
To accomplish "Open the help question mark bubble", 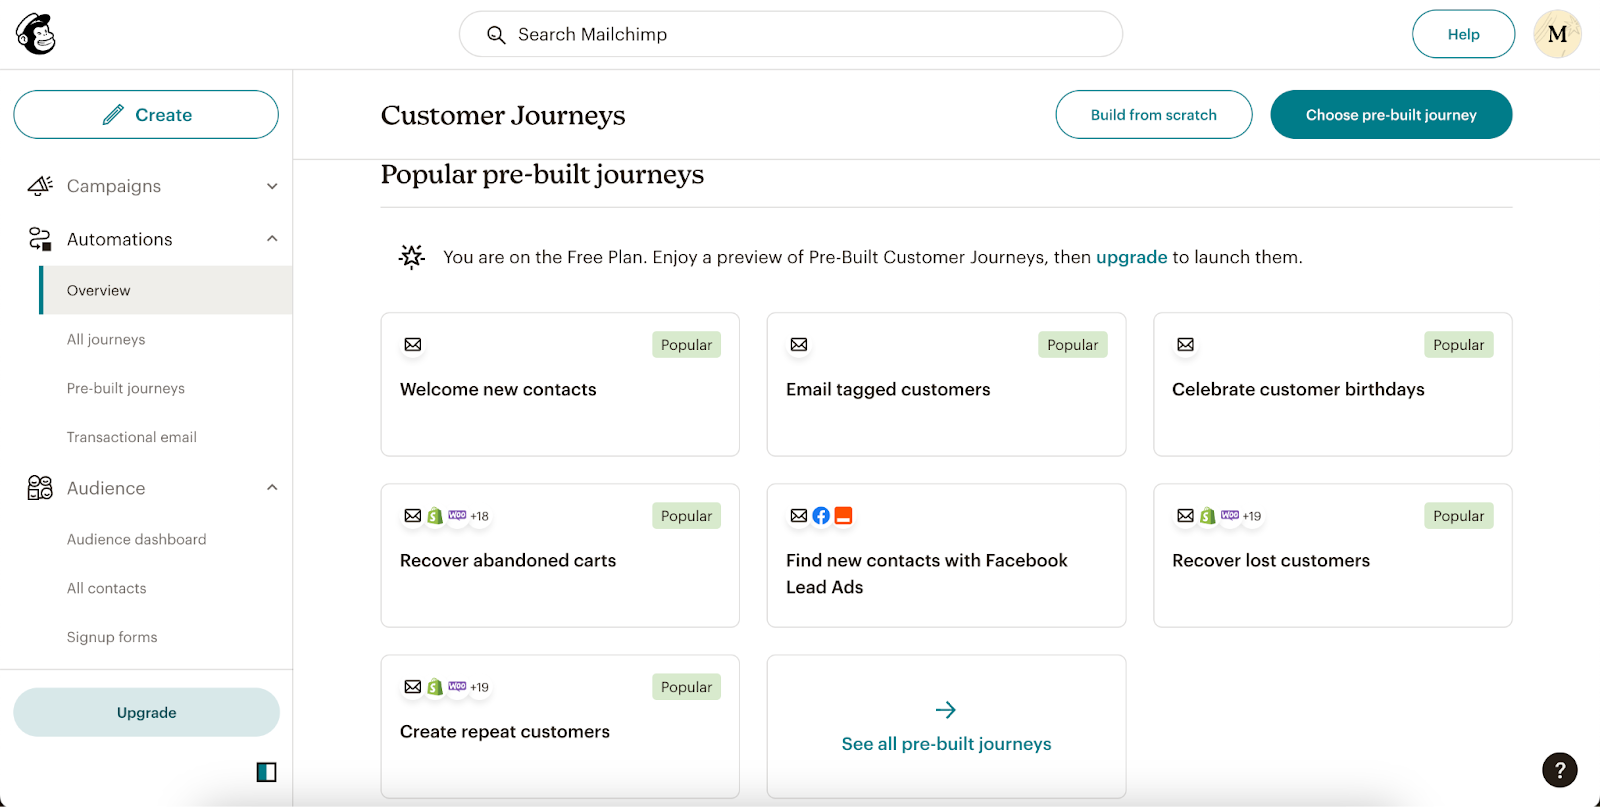I will [1559, 769].
